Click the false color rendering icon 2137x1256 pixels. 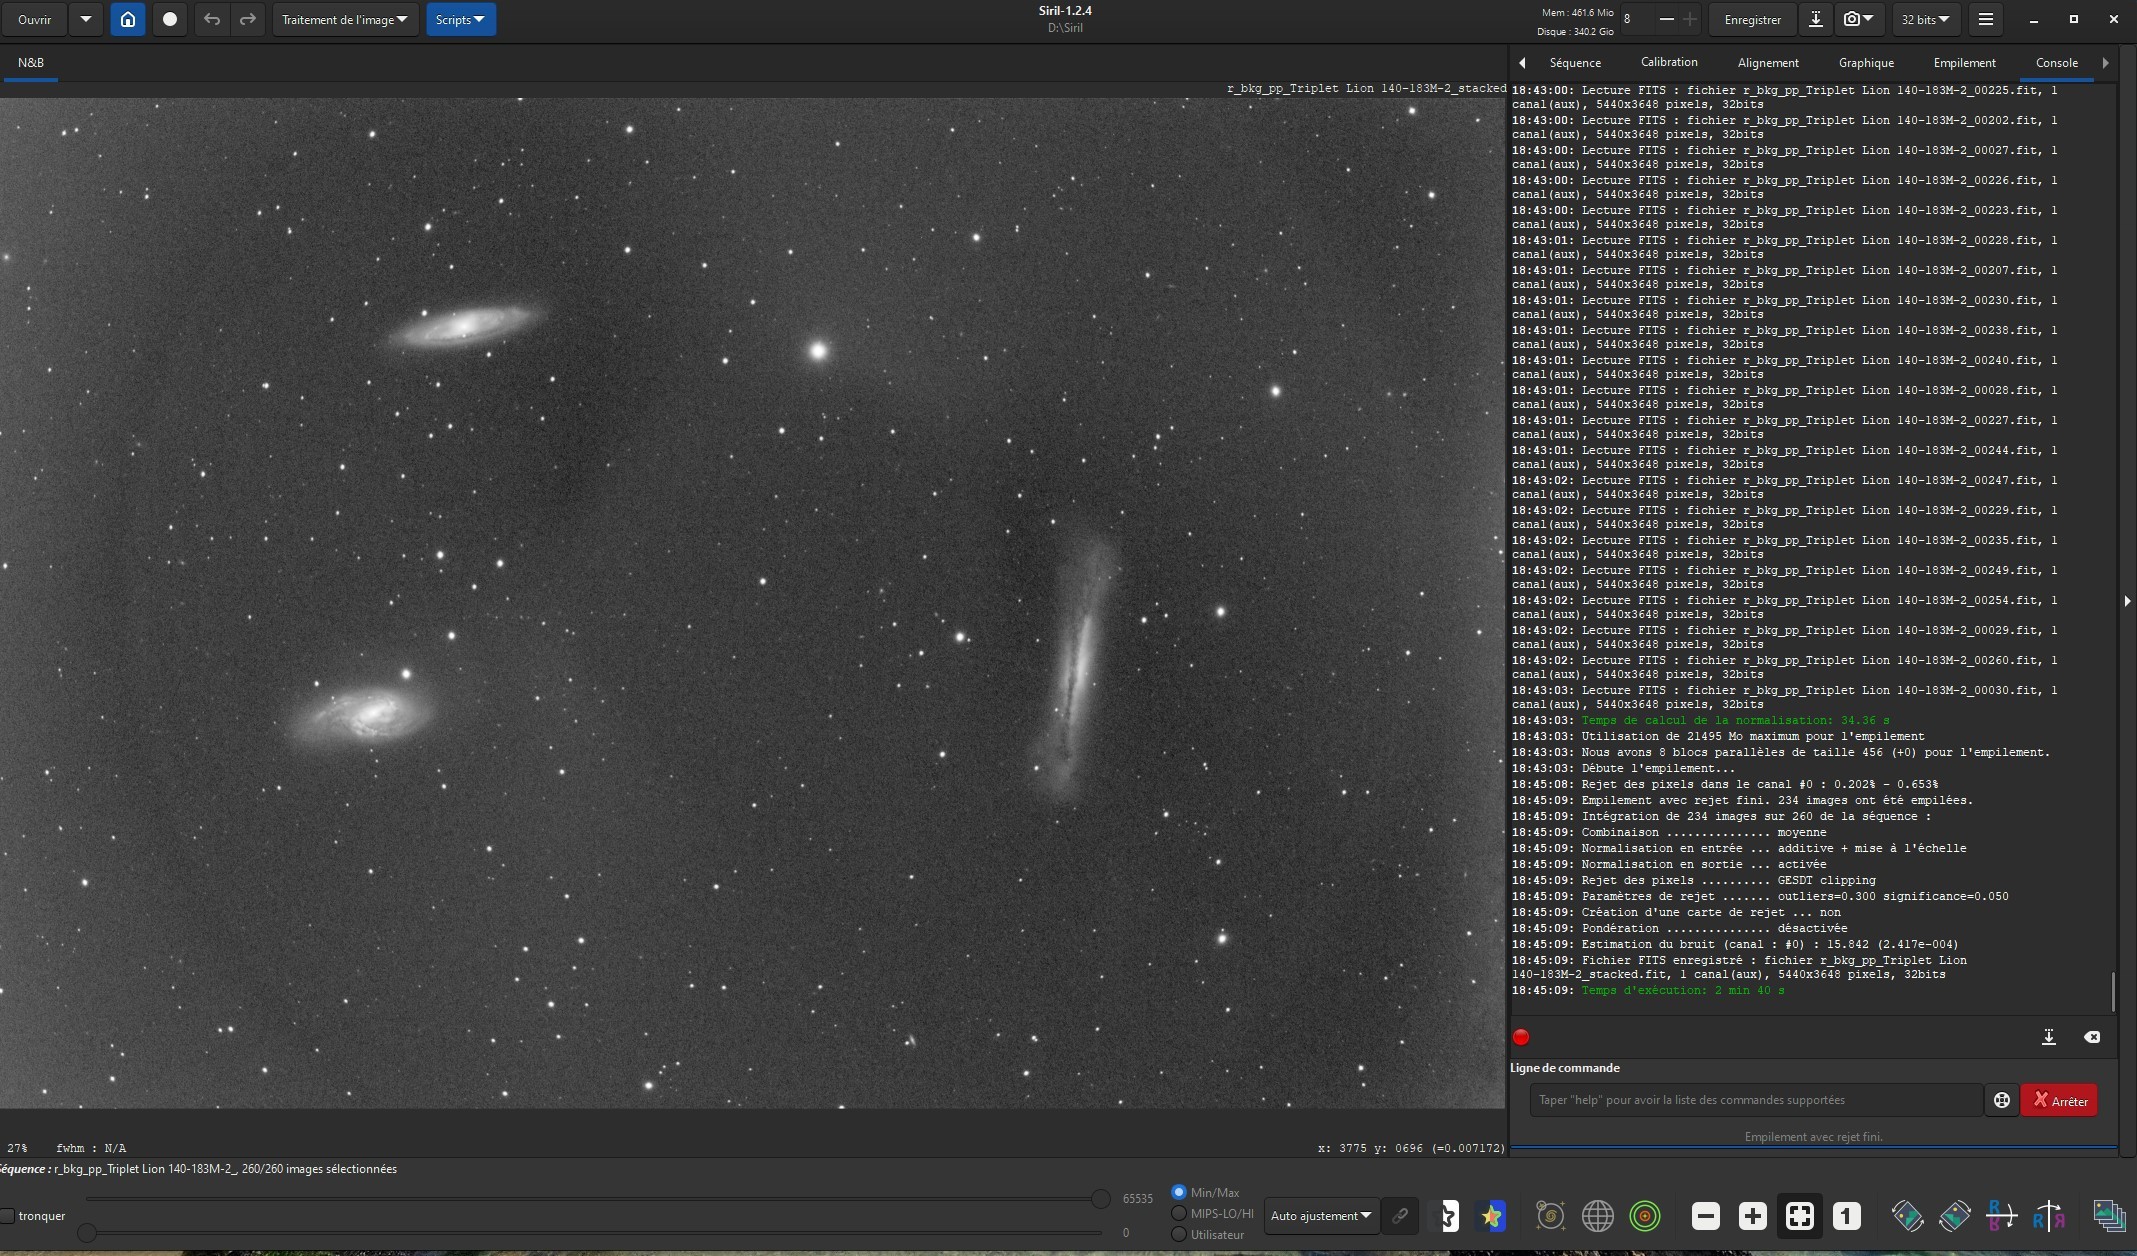1492,1216
